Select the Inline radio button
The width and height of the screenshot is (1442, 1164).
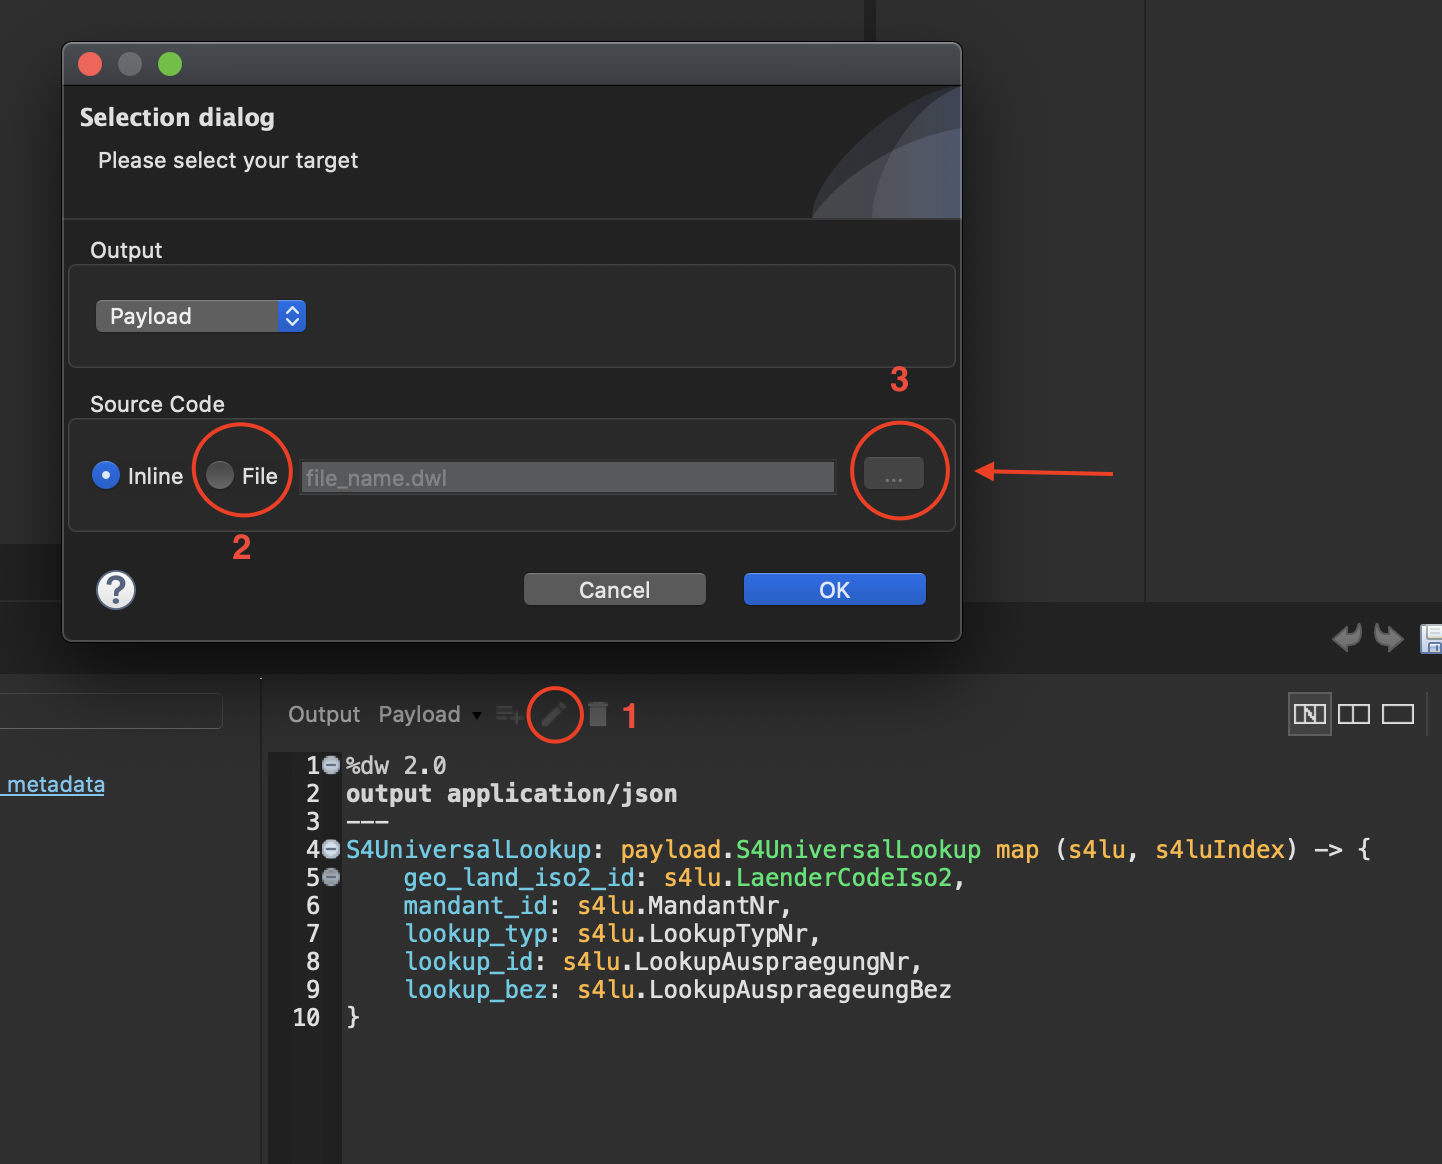pyautogui.click(x=106, y=475)
